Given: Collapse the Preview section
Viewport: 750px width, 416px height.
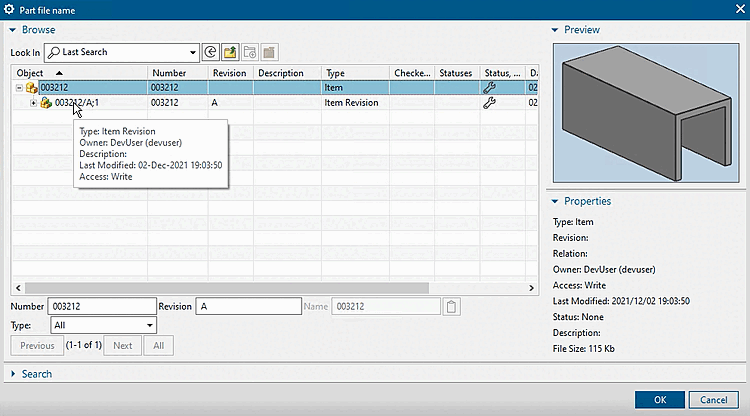Looking at the screenshot, I should (555, 30).
